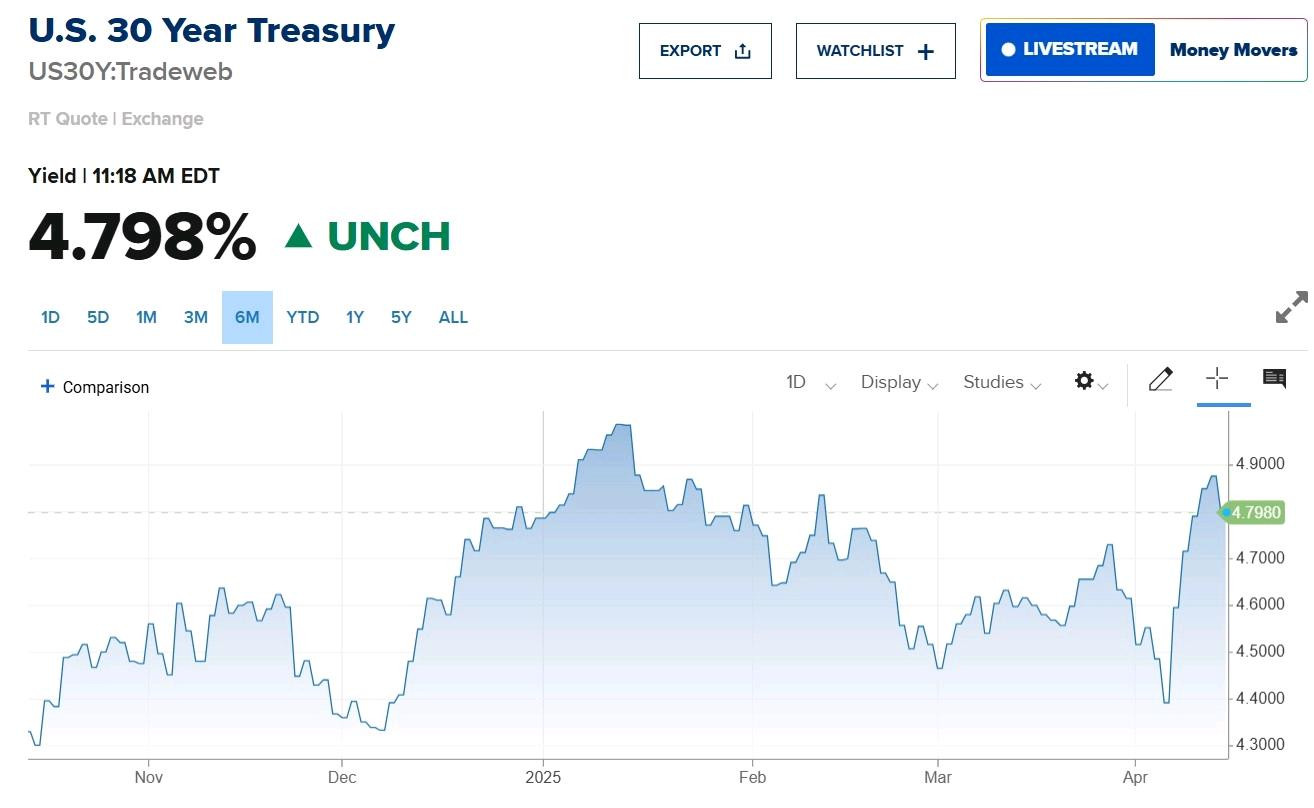
Task: Expand the Display dropdown
Action: click(x=899, y=382)
